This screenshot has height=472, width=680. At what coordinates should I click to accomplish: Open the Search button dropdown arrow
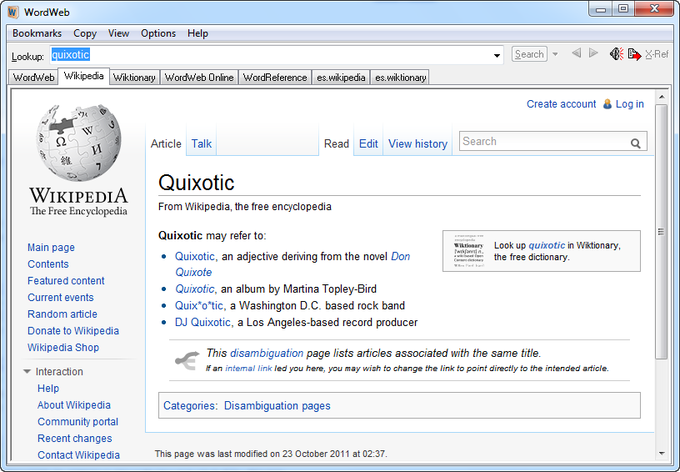coord(555,55)
